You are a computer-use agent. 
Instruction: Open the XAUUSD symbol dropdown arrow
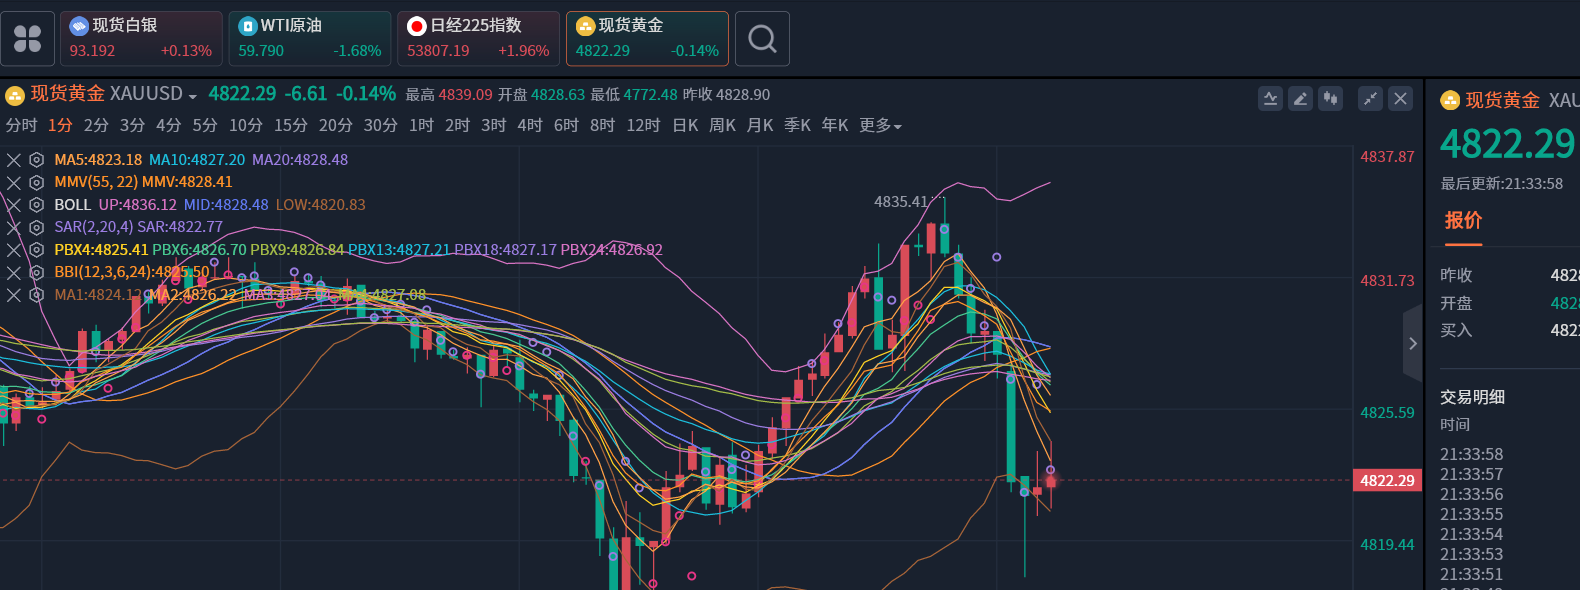(193, 97)
